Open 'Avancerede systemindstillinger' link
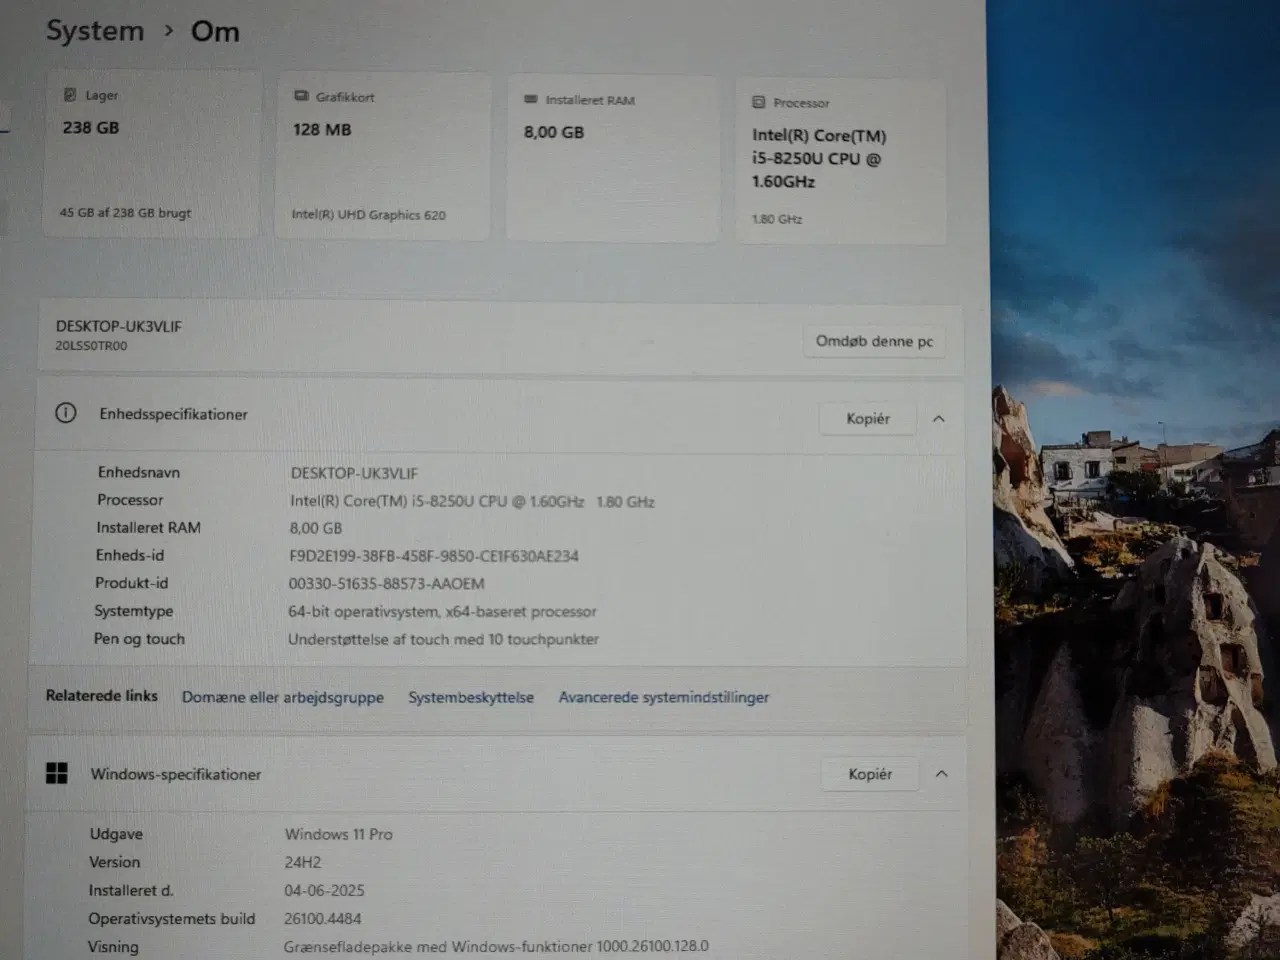The width and height of the screenshot is (1280, 960). point(664,697)
